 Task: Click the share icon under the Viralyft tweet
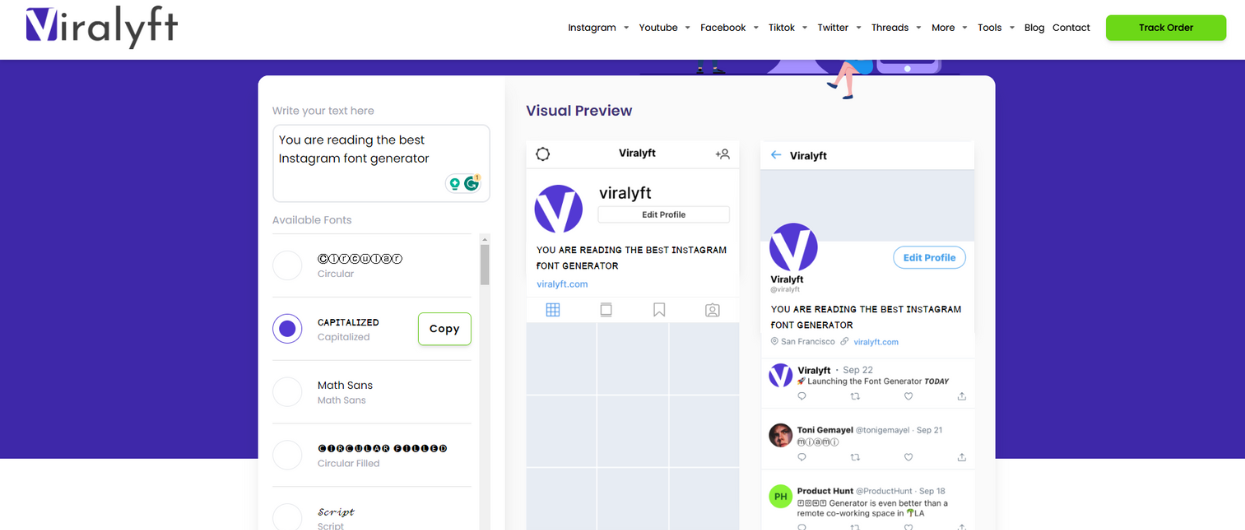tap(961, 396)
